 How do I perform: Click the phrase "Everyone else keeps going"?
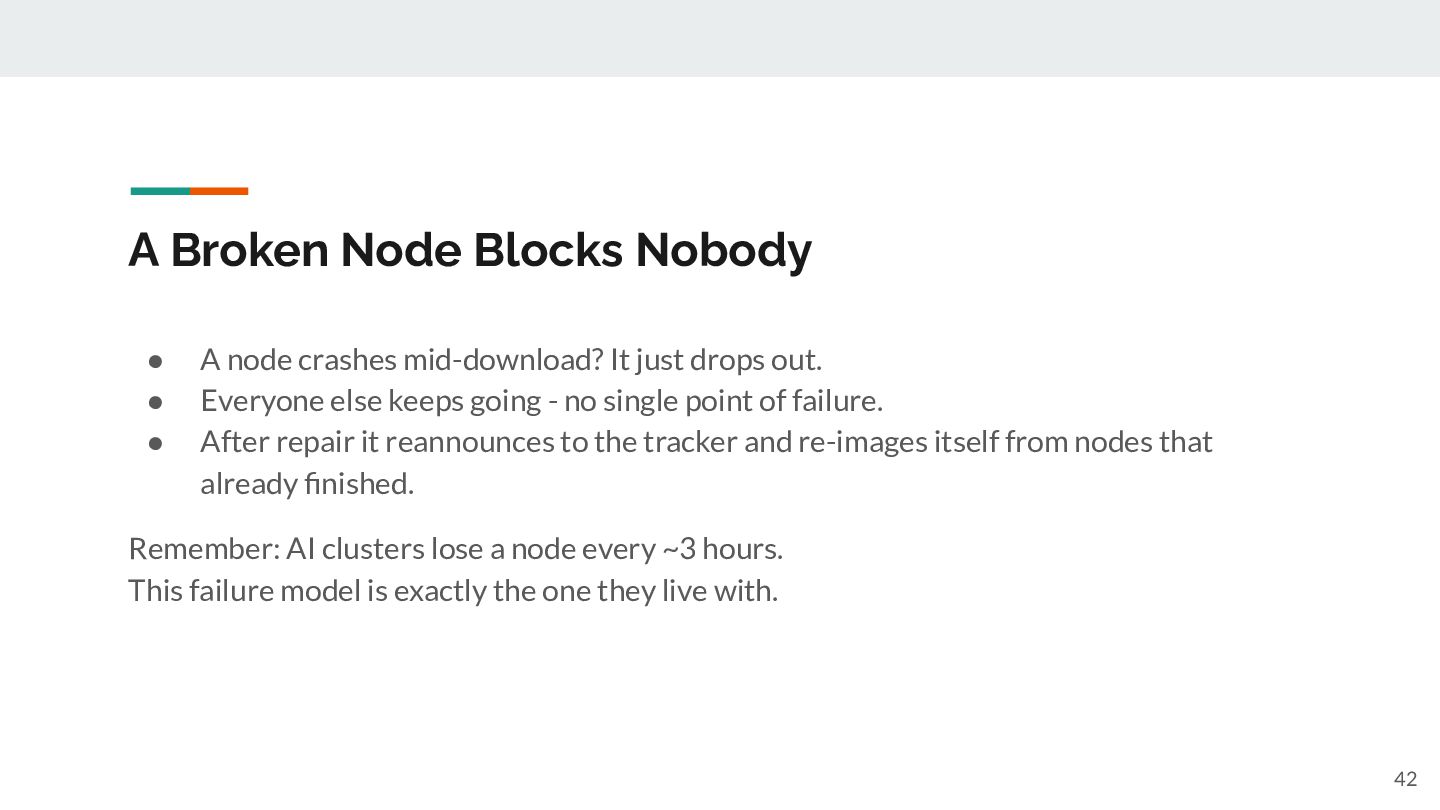[x=372, y=401]
